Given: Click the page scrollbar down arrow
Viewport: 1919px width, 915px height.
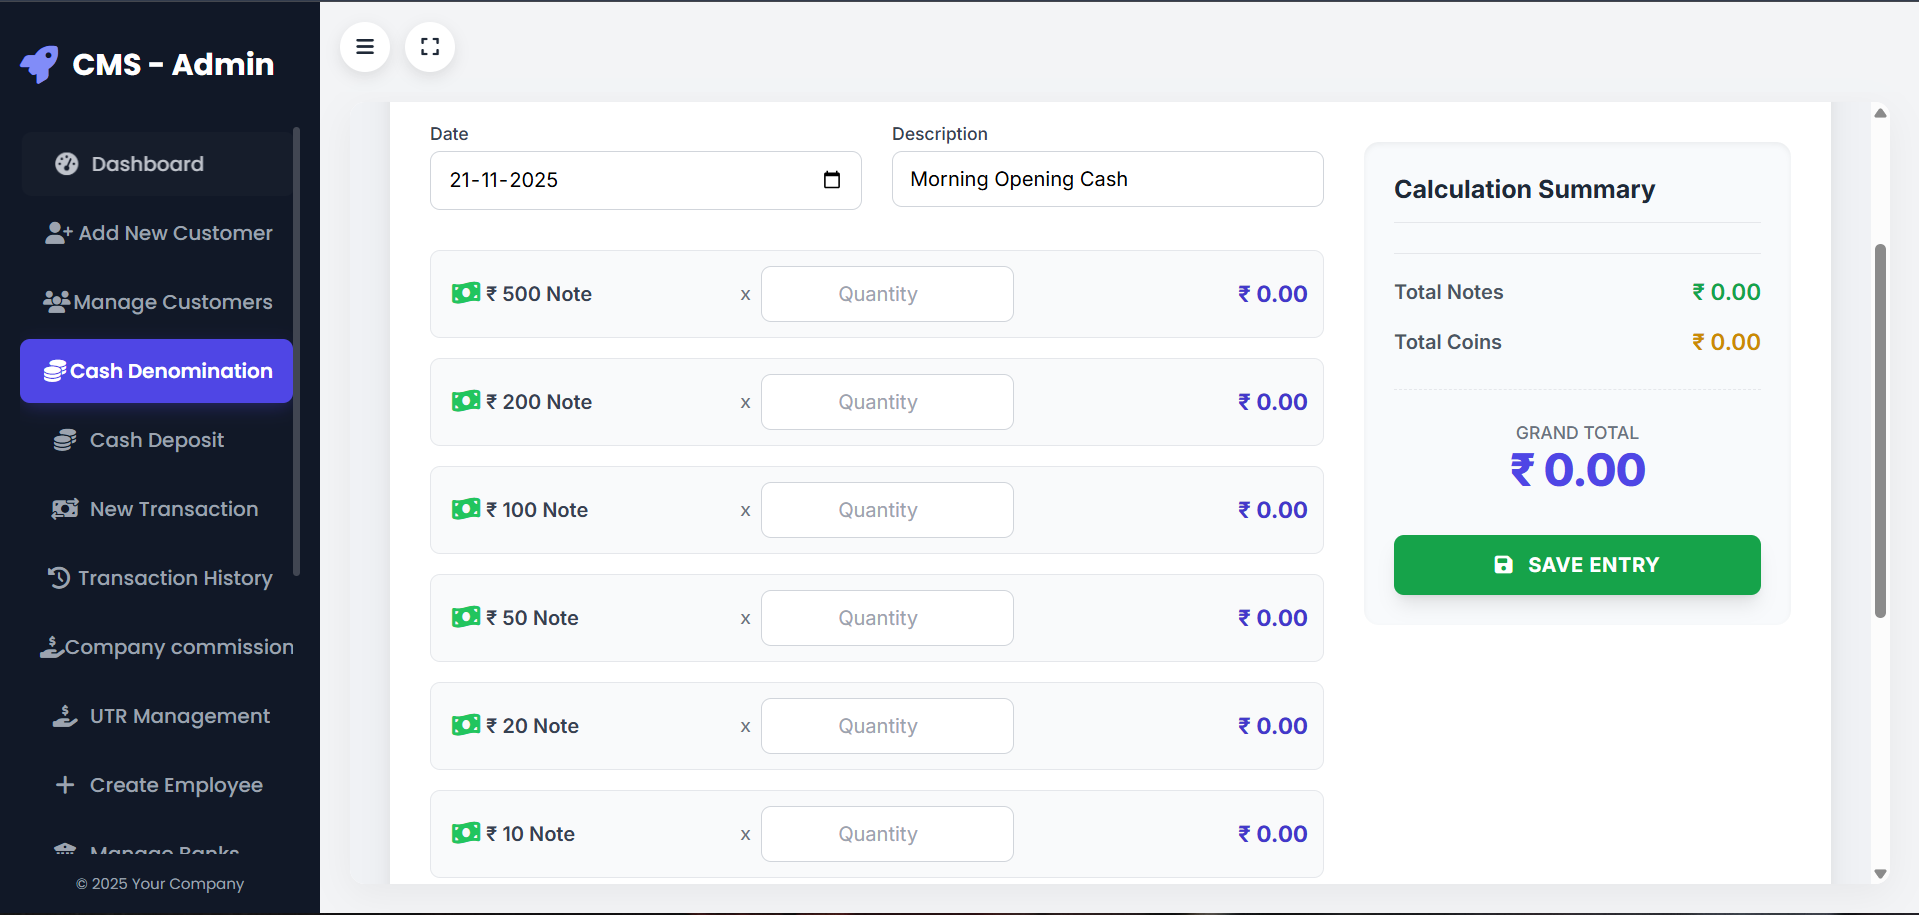Looking at the screenshot, I should click(1880, 874).
